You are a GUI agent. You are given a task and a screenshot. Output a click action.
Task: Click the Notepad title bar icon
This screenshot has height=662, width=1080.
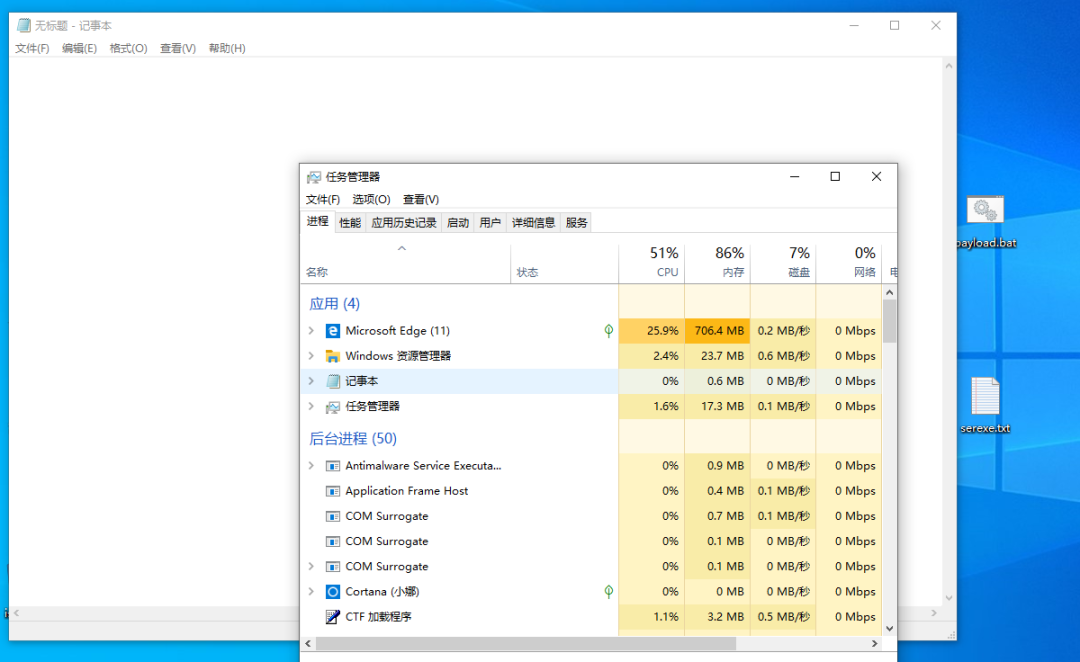(x=24, y=25)
